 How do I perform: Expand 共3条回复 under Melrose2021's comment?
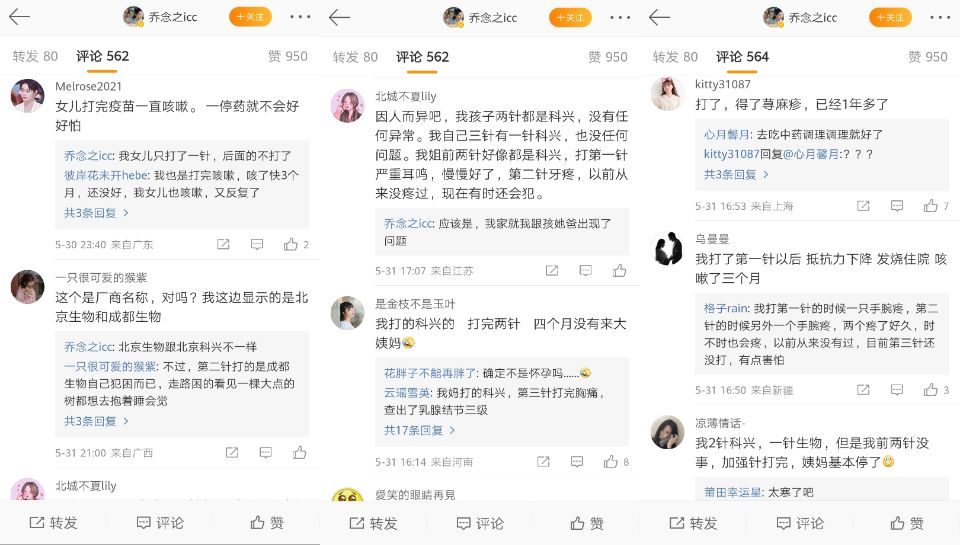(x=96, y=212)
